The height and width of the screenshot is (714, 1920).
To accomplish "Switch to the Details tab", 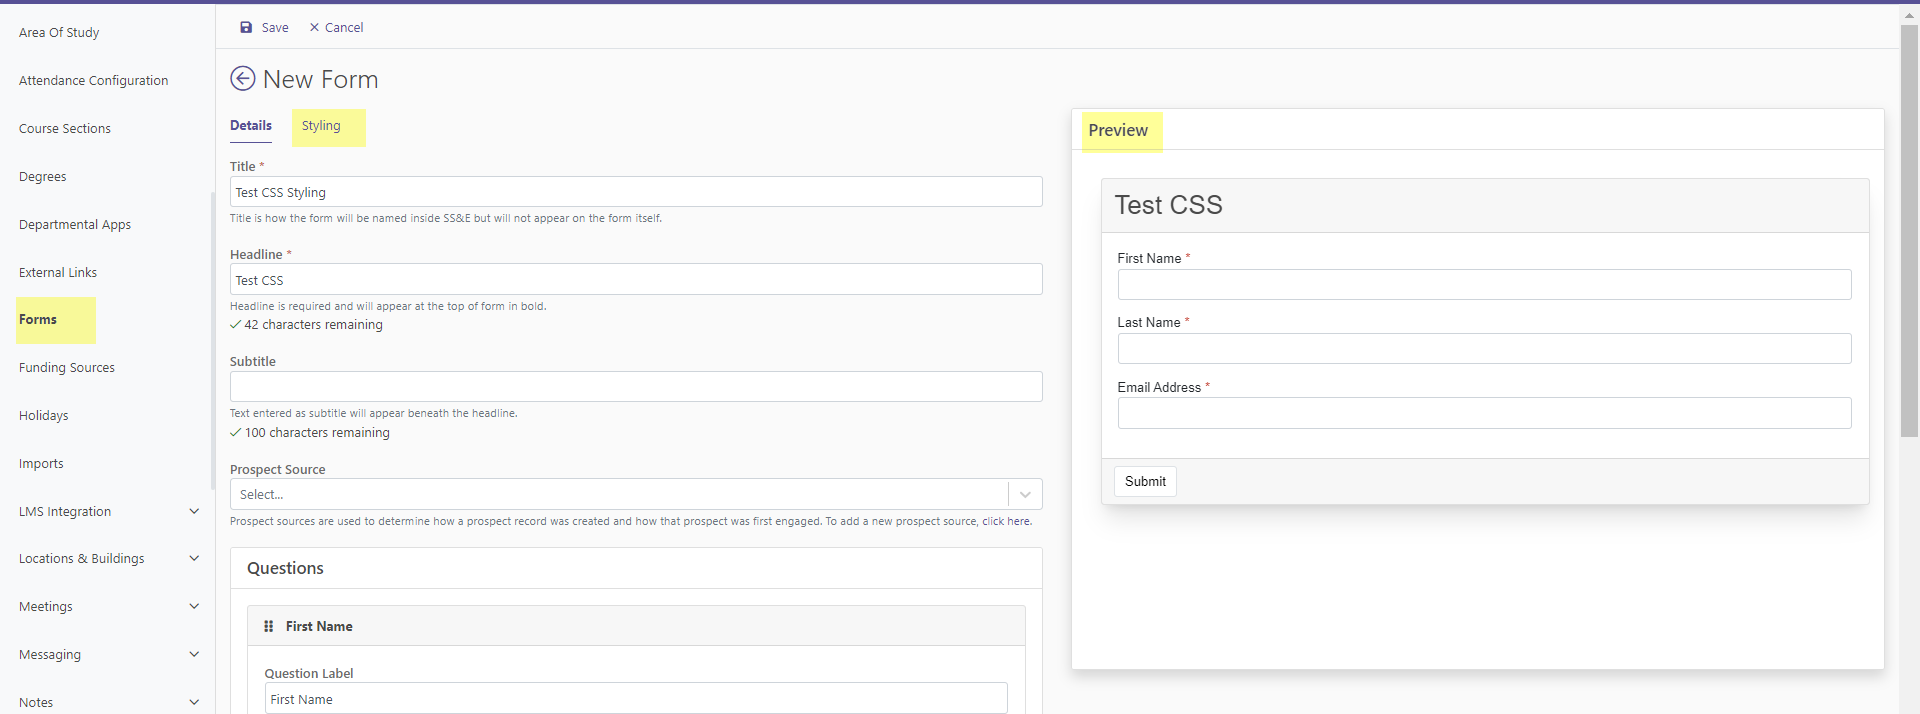I will pos(251,125).
